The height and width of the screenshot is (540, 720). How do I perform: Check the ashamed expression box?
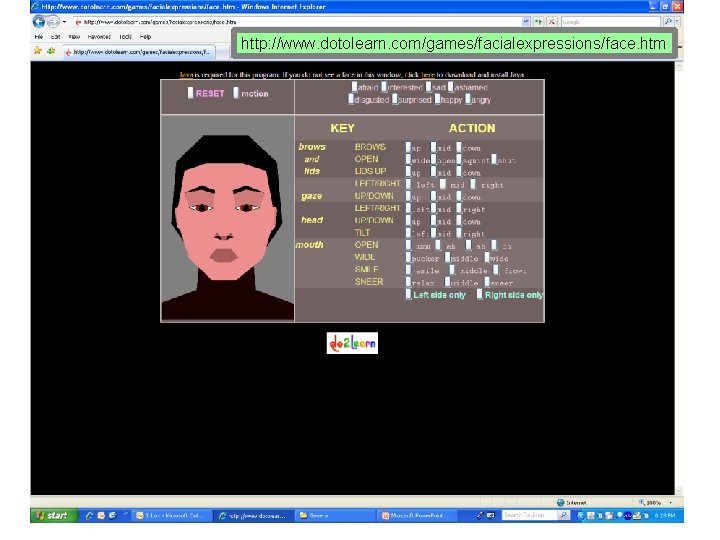pos(450,86)
